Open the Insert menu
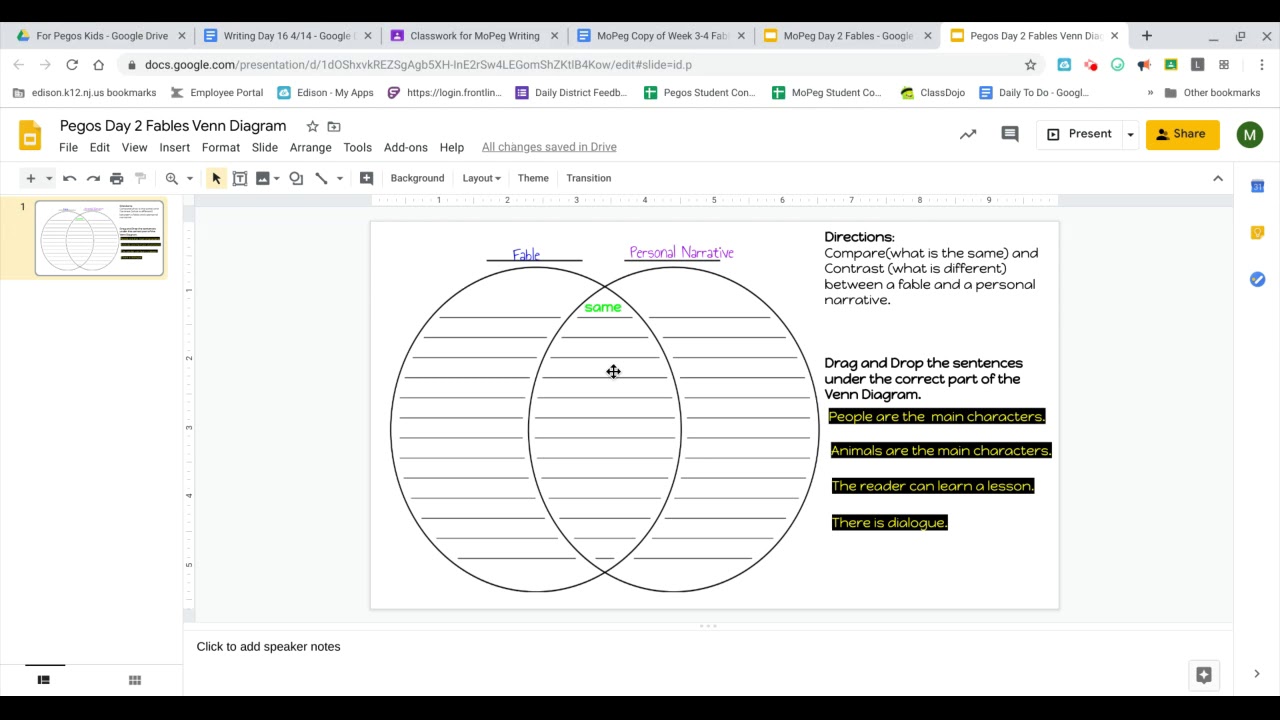Screen dimensions: 1280x720 click(x=174, y=147)
